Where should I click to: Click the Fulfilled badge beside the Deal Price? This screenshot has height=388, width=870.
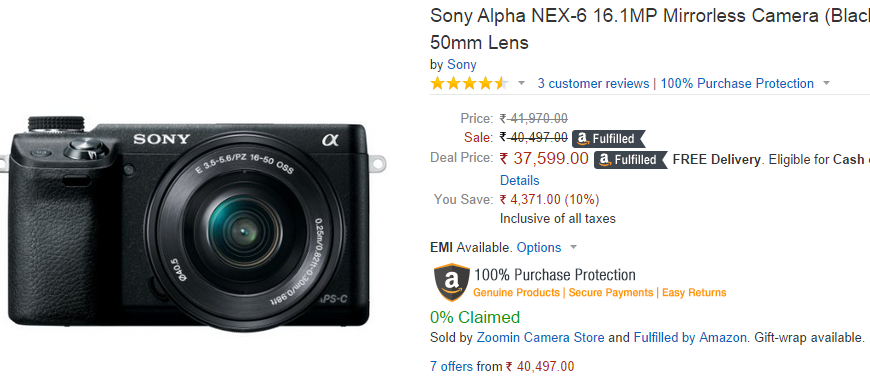tap(631, 160)
